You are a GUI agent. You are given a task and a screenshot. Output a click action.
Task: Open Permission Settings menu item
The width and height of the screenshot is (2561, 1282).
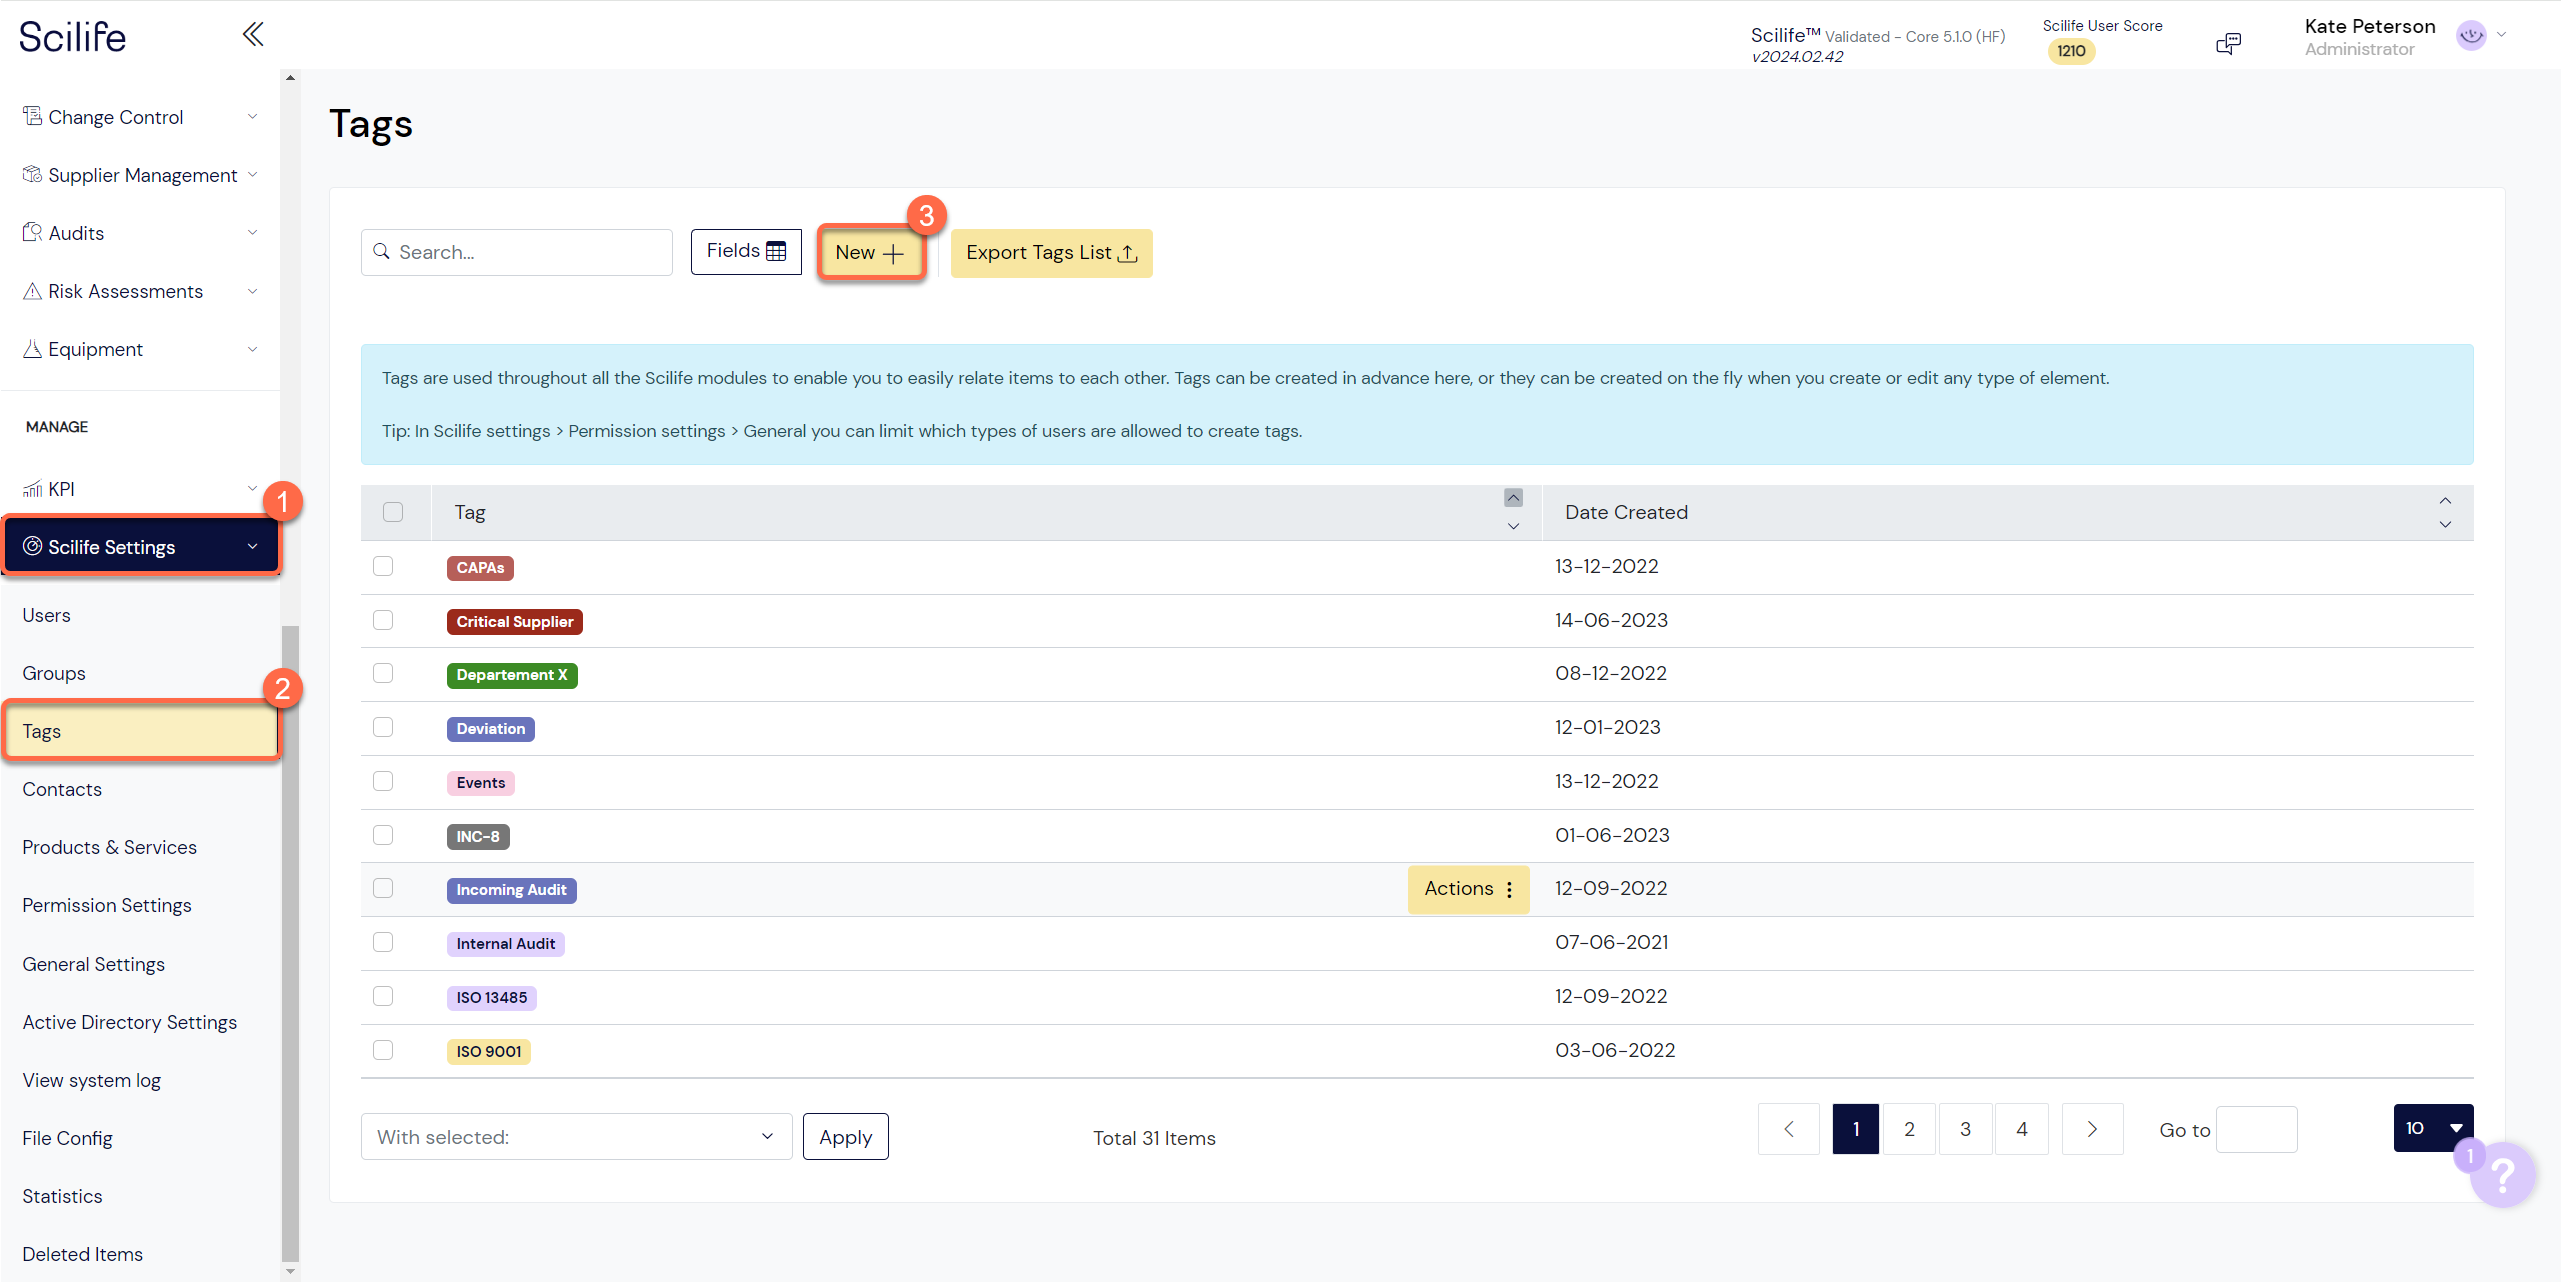(x=107, y=905)
